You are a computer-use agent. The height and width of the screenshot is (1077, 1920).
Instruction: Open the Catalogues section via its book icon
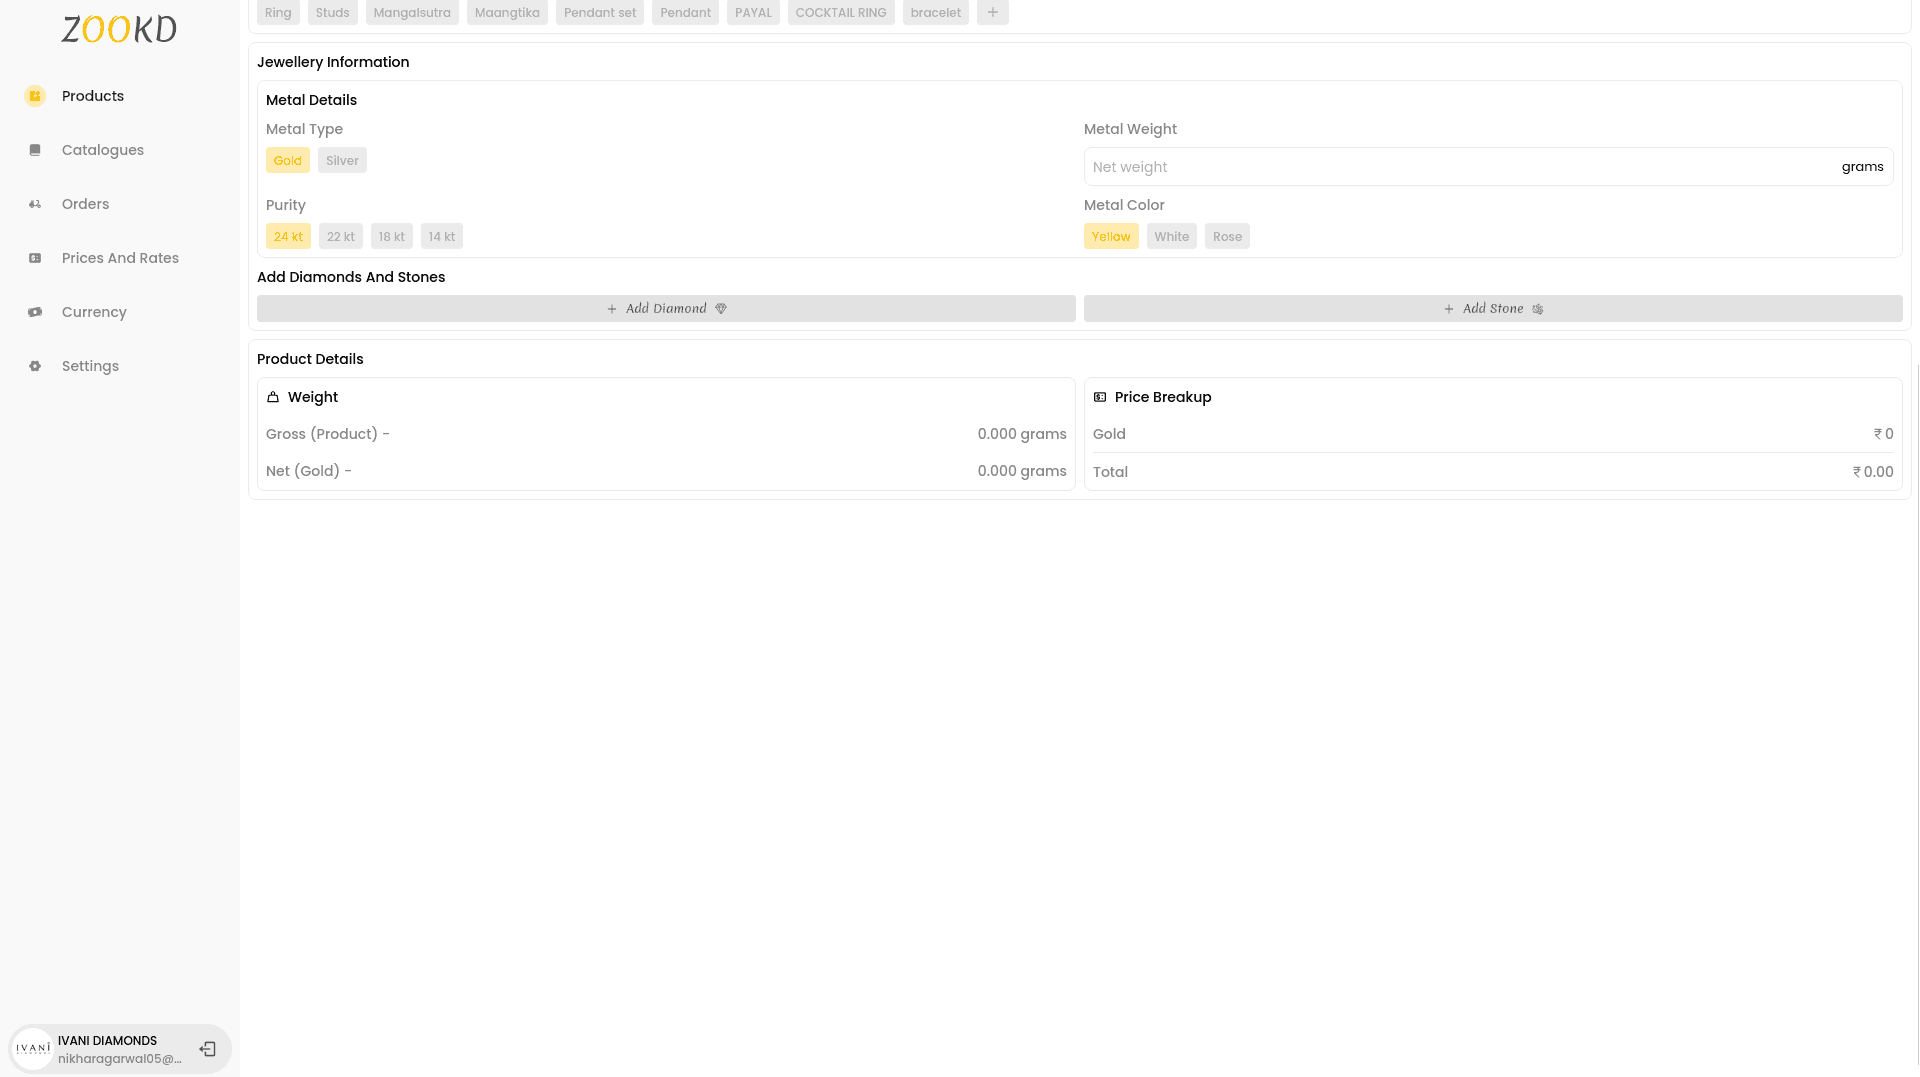click(35, 149)
